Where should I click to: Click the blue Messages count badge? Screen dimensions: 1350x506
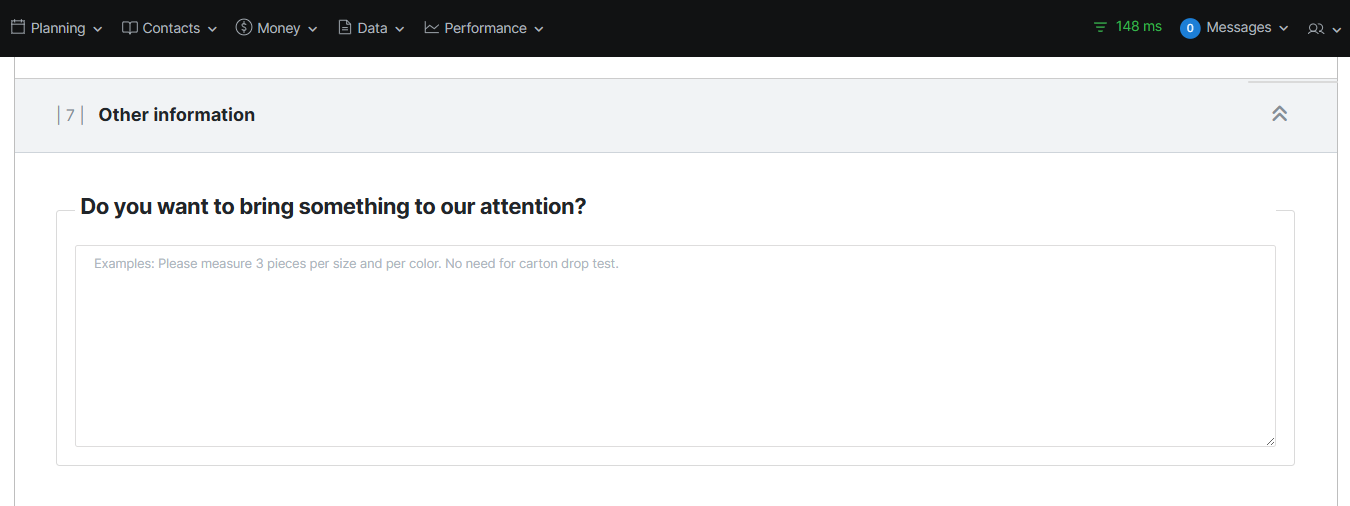point(1190,28)
